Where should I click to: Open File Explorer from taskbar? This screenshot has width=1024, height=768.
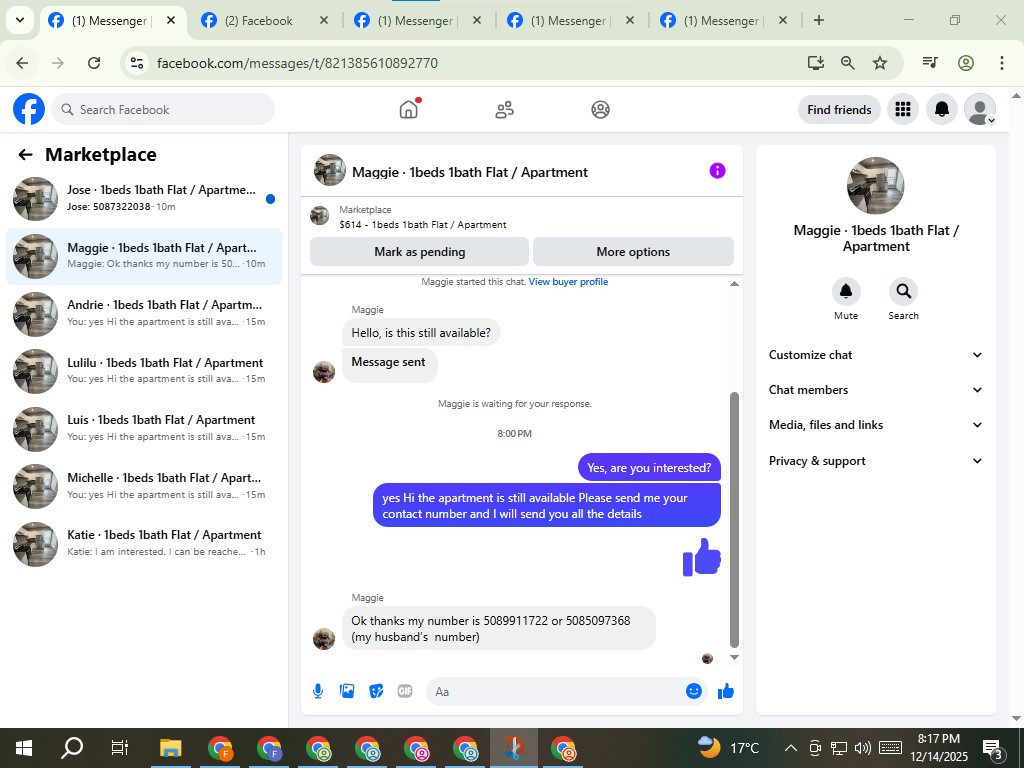click(x=171, y=748)
